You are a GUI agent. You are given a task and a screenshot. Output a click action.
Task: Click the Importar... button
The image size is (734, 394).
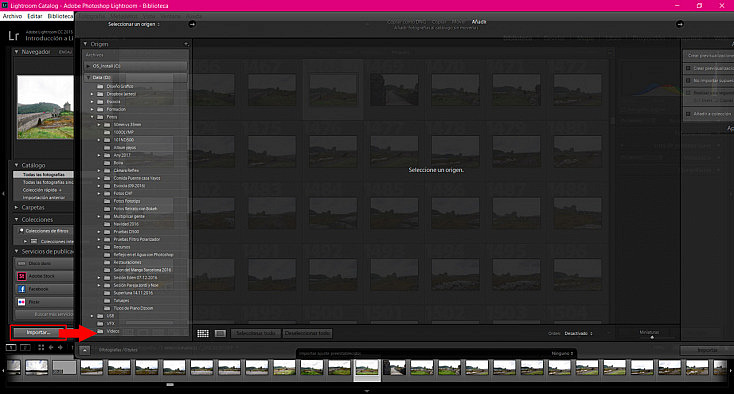coord(38,332)
